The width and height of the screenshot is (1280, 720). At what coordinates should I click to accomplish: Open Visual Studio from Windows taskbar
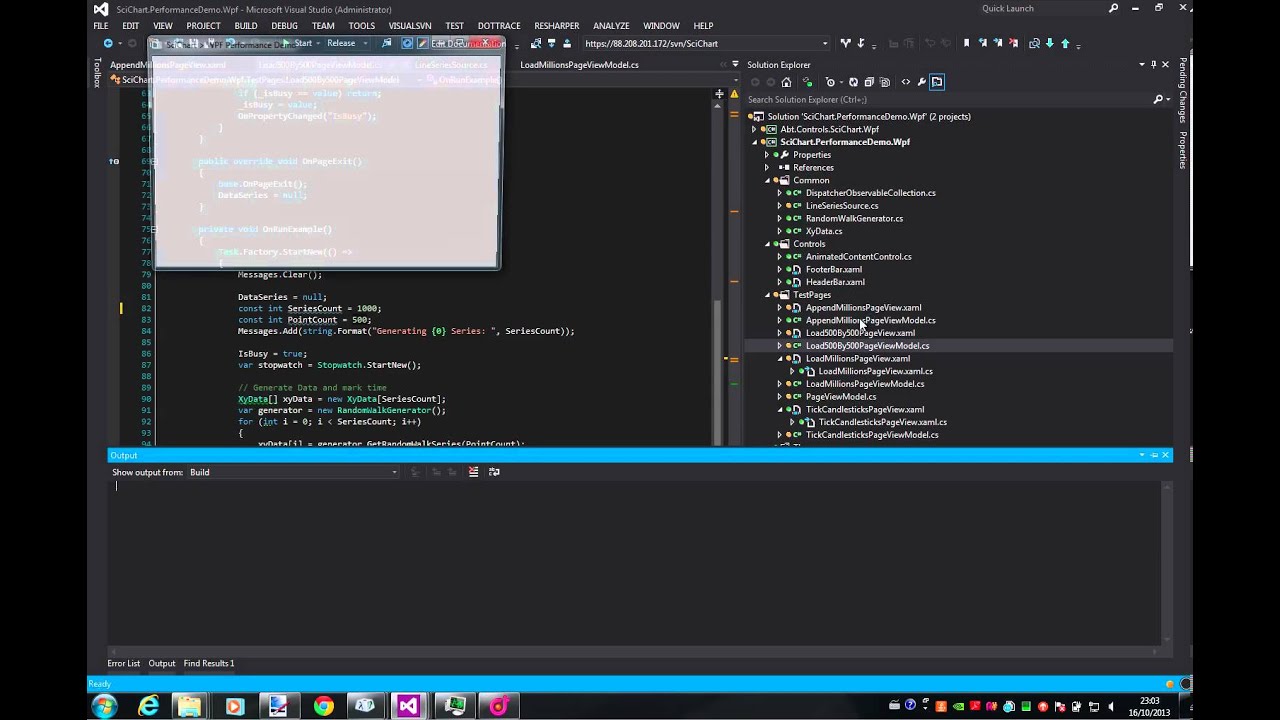pyautogui.click(x=409, y=706)
